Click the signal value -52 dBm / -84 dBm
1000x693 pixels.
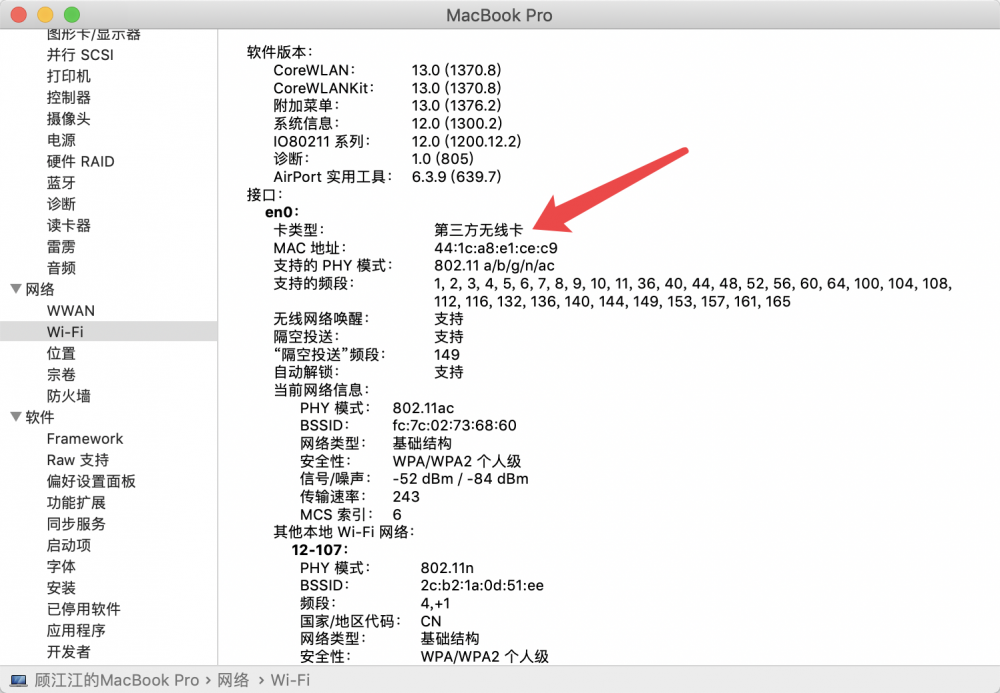(460, 479)
